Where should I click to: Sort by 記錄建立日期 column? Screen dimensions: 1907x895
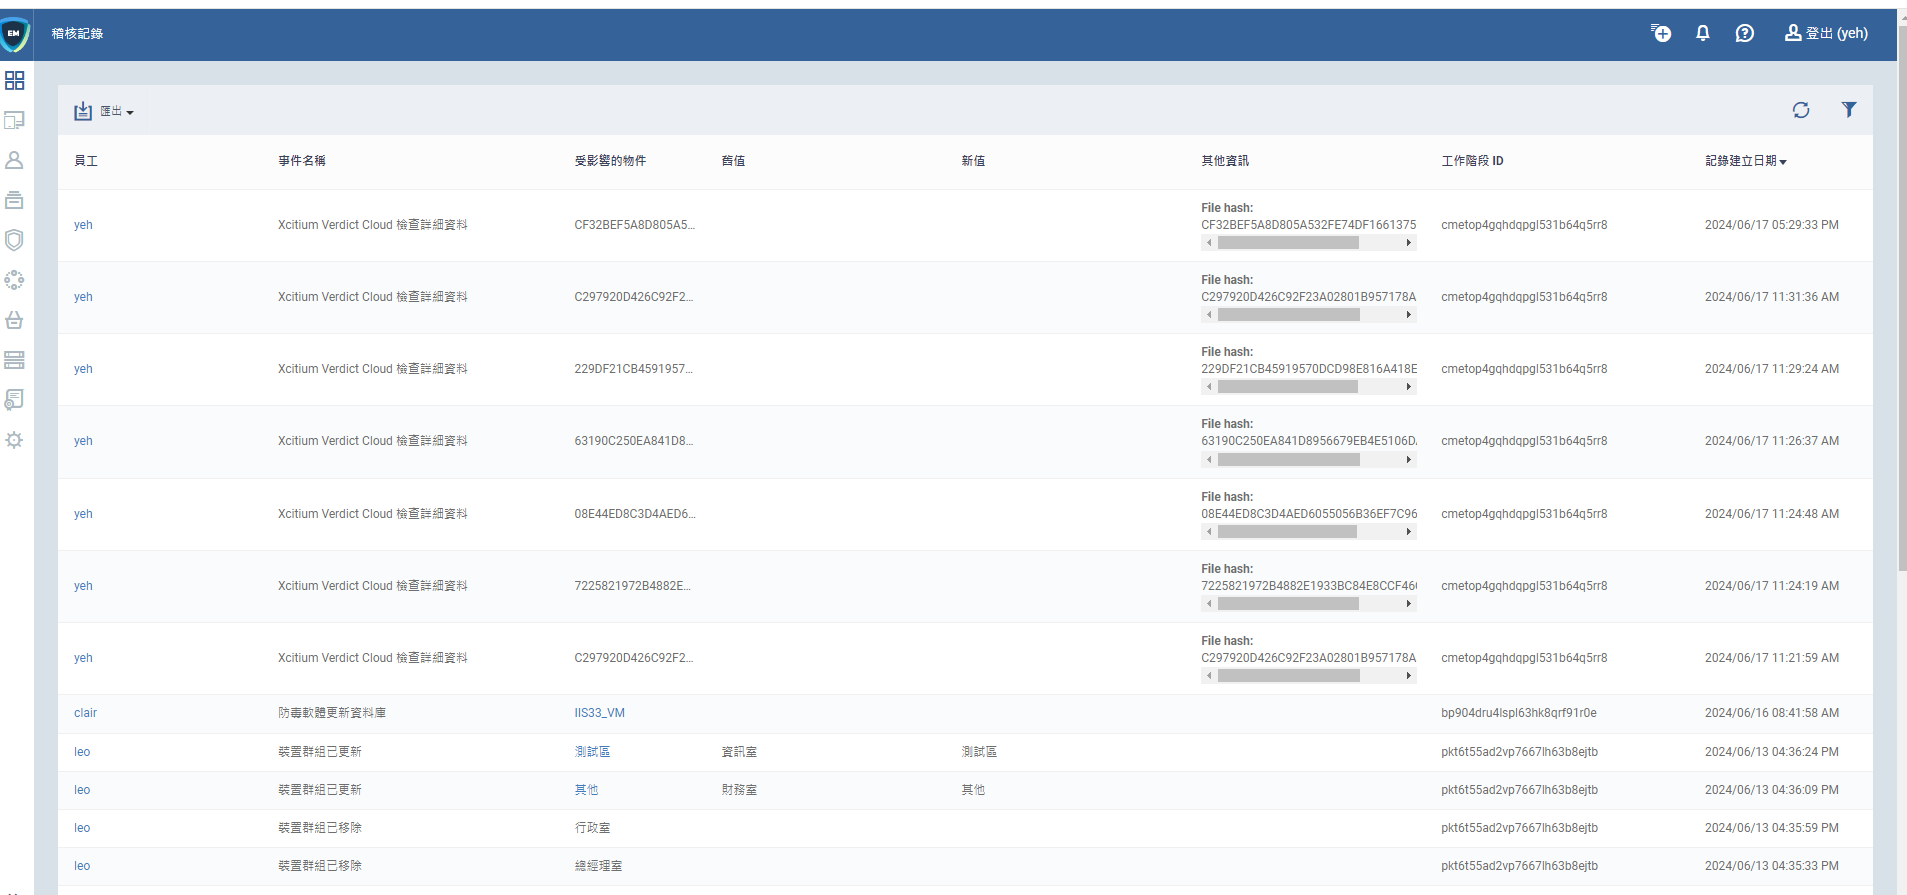pos(1745,161)
